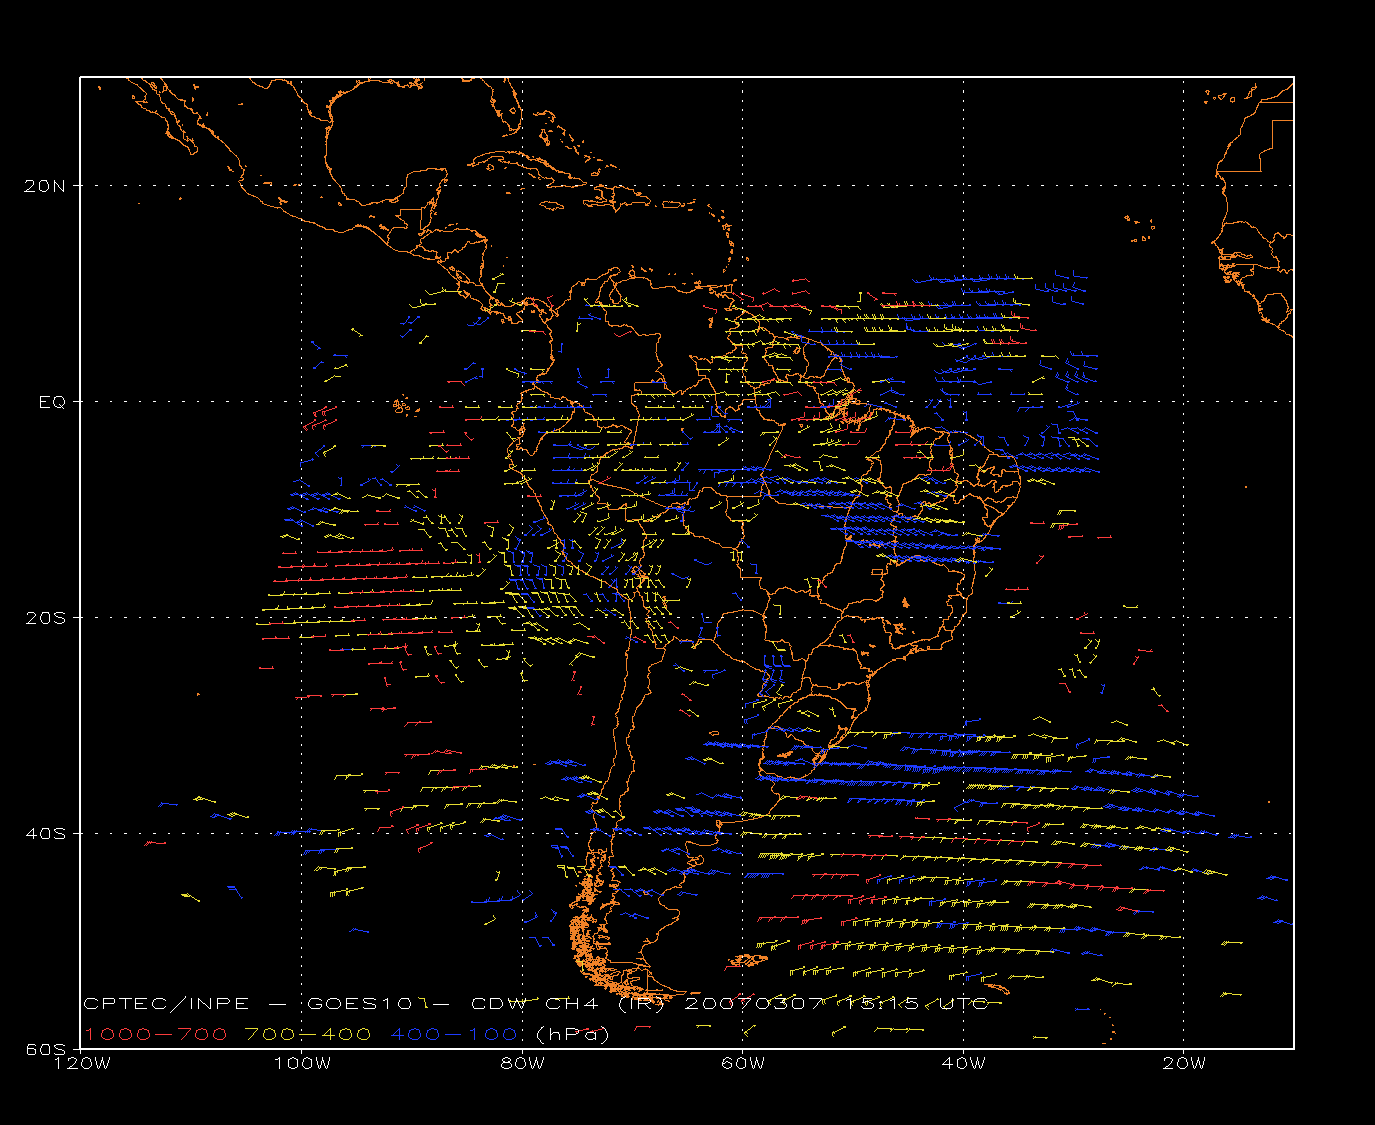Click the 15:15 UTC time text
Screen dimensions: 1375x1125
point(917,1003)
